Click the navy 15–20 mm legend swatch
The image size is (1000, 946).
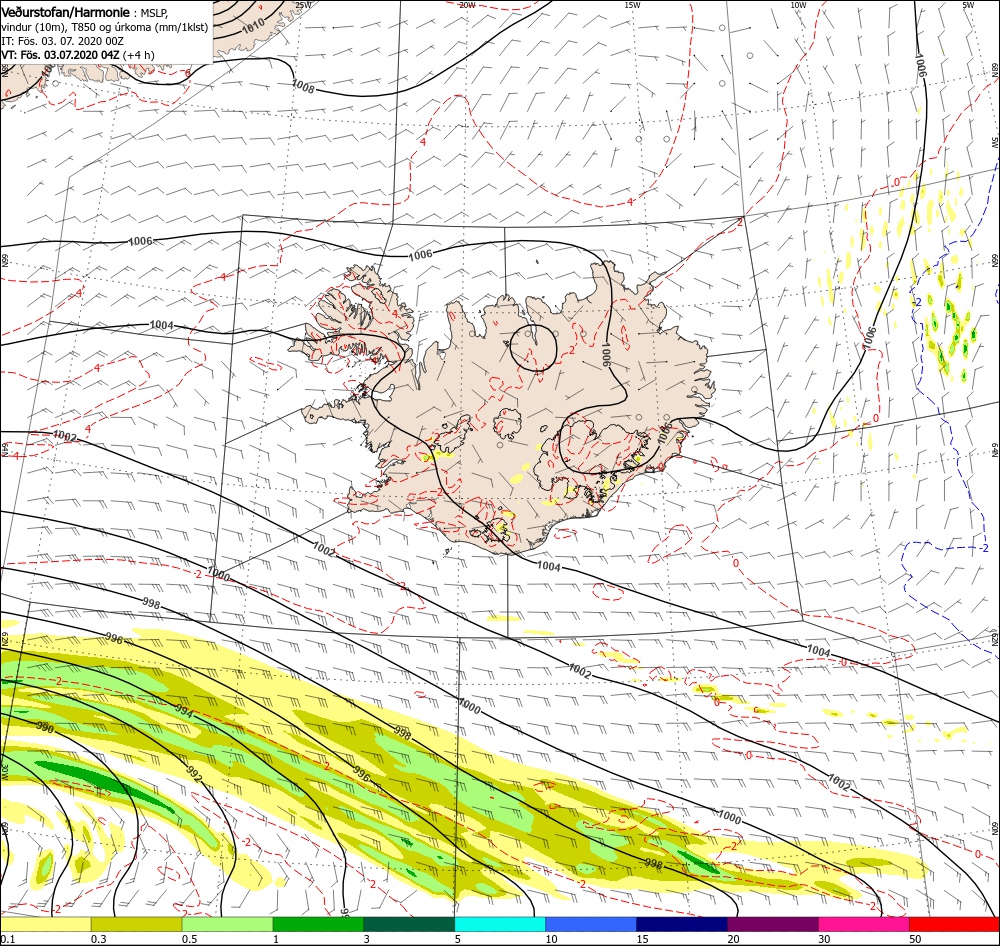coord(682,924)
